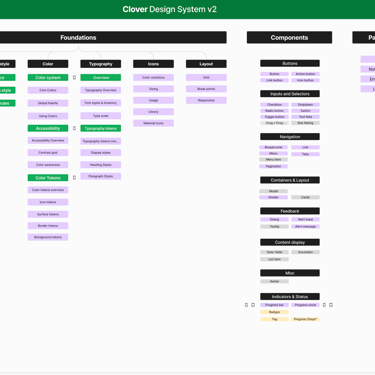
Task: Select the Containers & Layout header
Action: pyautogui.click(x=290, y=180)
